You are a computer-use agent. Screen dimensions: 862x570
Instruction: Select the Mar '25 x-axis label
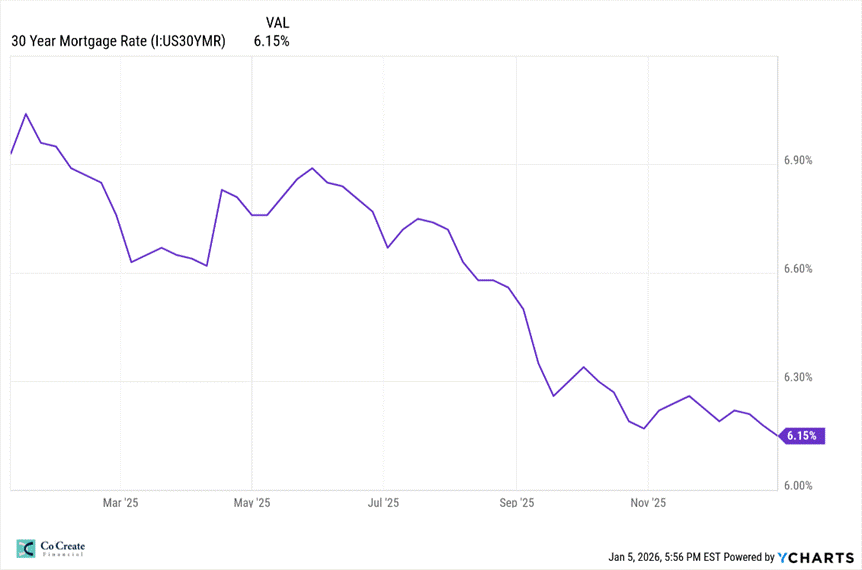[x=120, y=502]
